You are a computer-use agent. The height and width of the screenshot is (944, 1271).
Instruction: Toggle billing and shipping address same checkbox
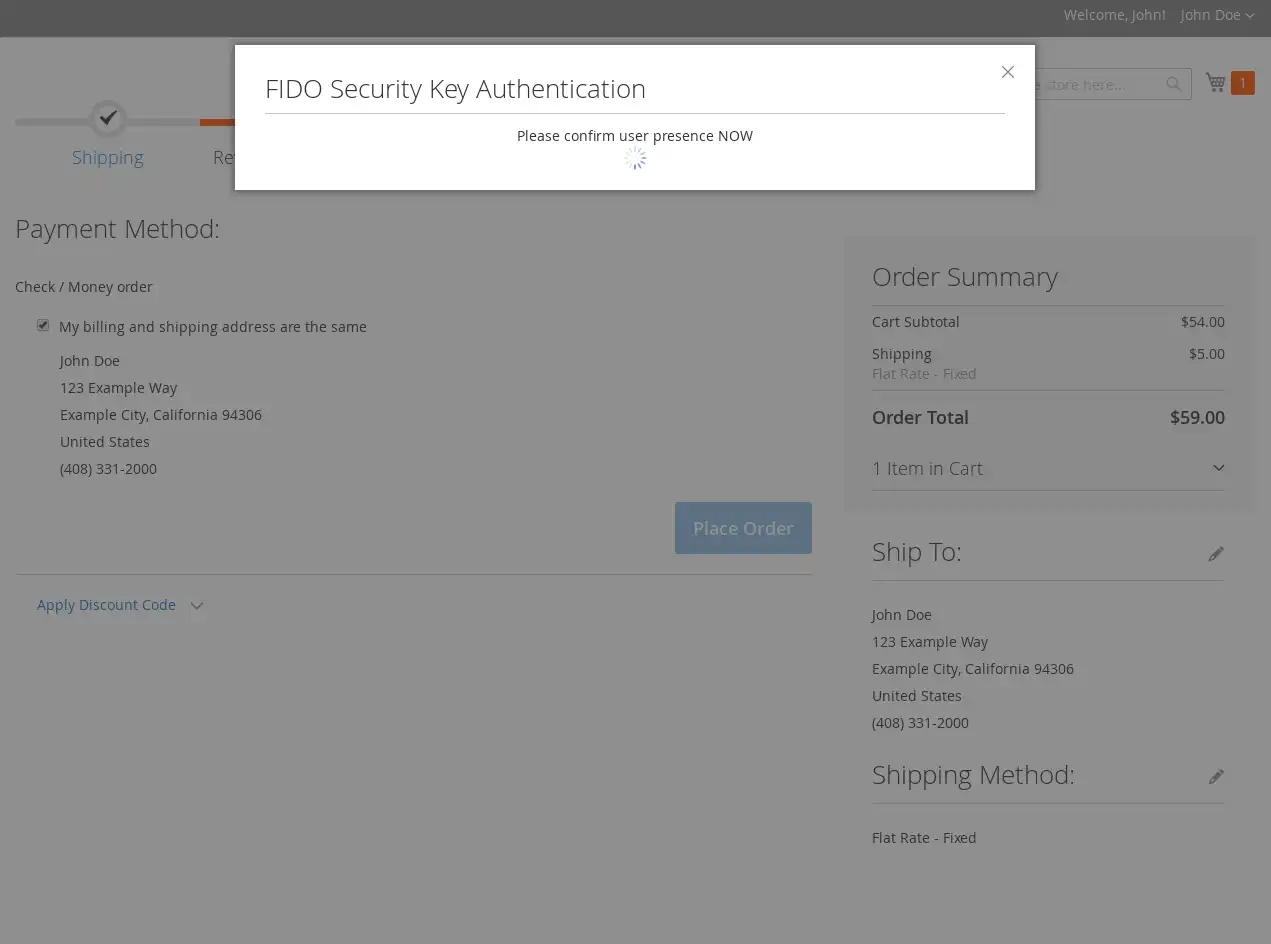tap(43, 325)
